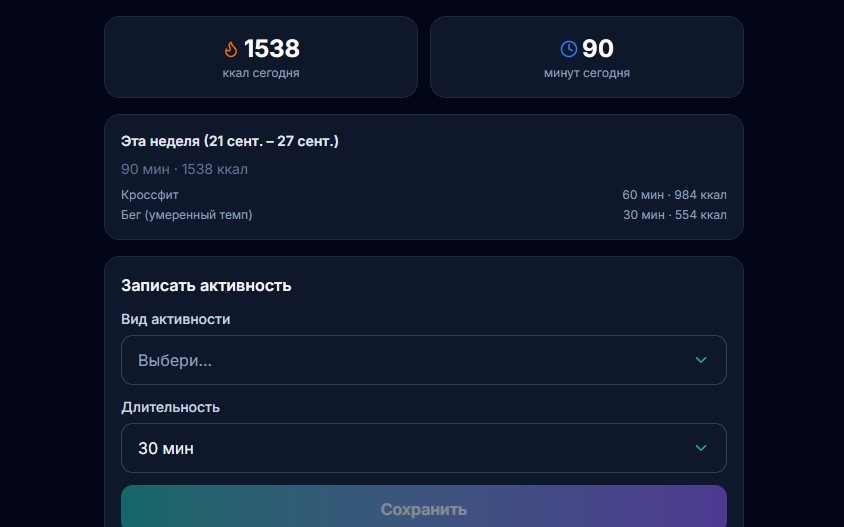Click the 90 мин · 1538 ккал summary
The height and width of the screenshot is (527, 844).
185,169
